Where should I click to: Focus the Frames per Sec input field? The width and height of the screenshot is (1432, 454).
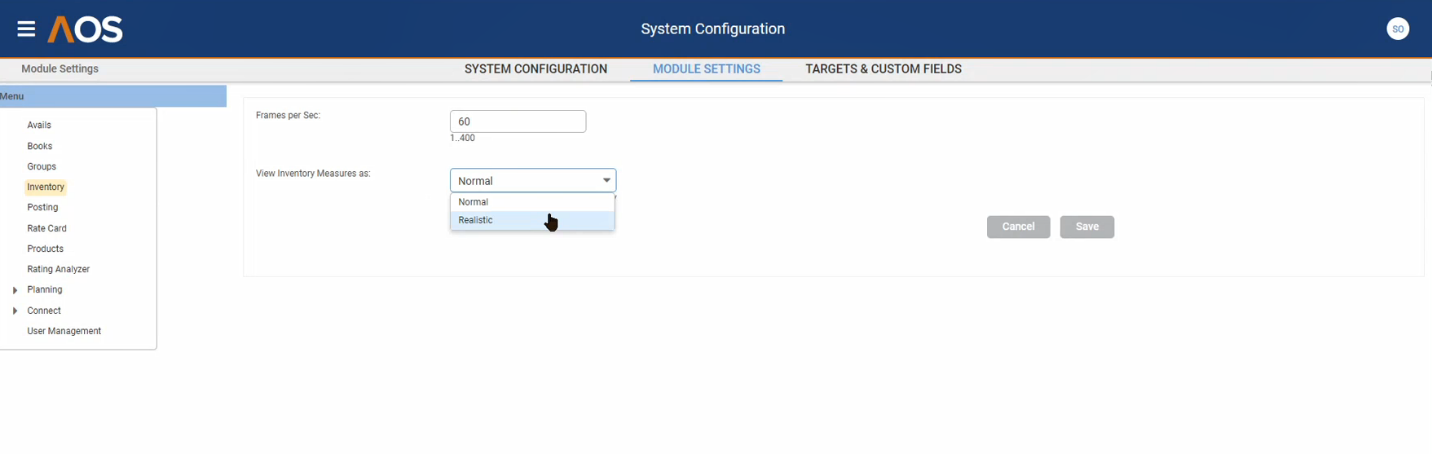pyautogui.click(x=517, y=121)
